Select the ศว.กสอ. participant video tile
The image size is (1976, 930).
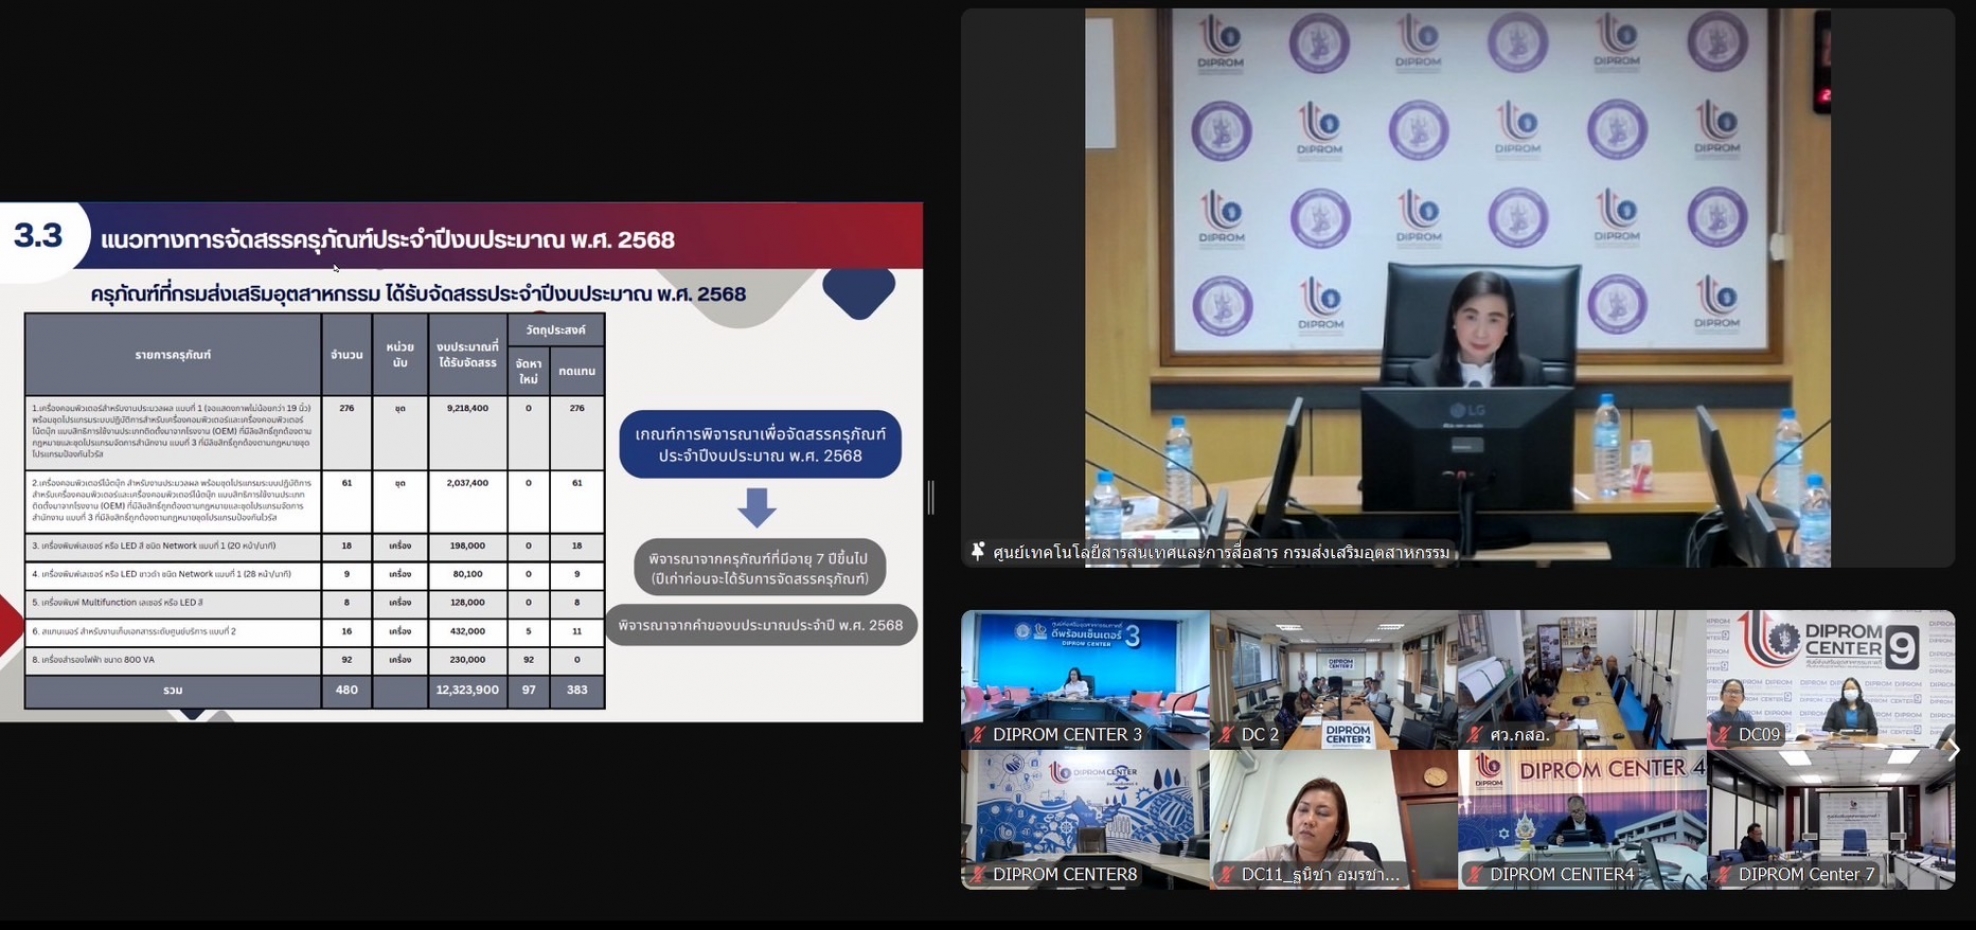[1582, 680]
